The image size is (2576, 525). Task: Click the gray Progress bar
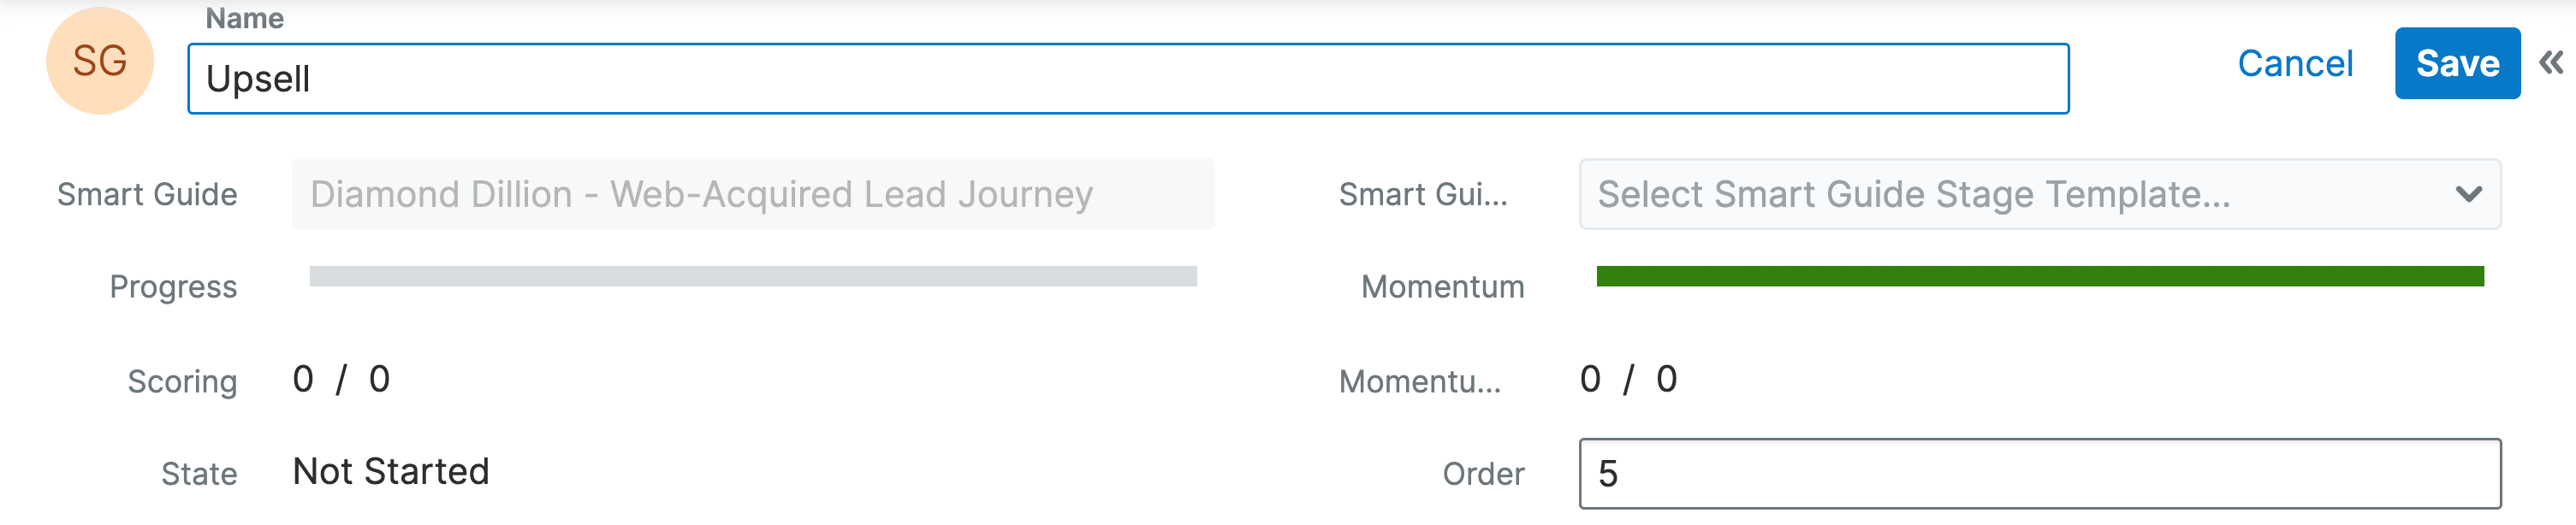click(752, 277)
